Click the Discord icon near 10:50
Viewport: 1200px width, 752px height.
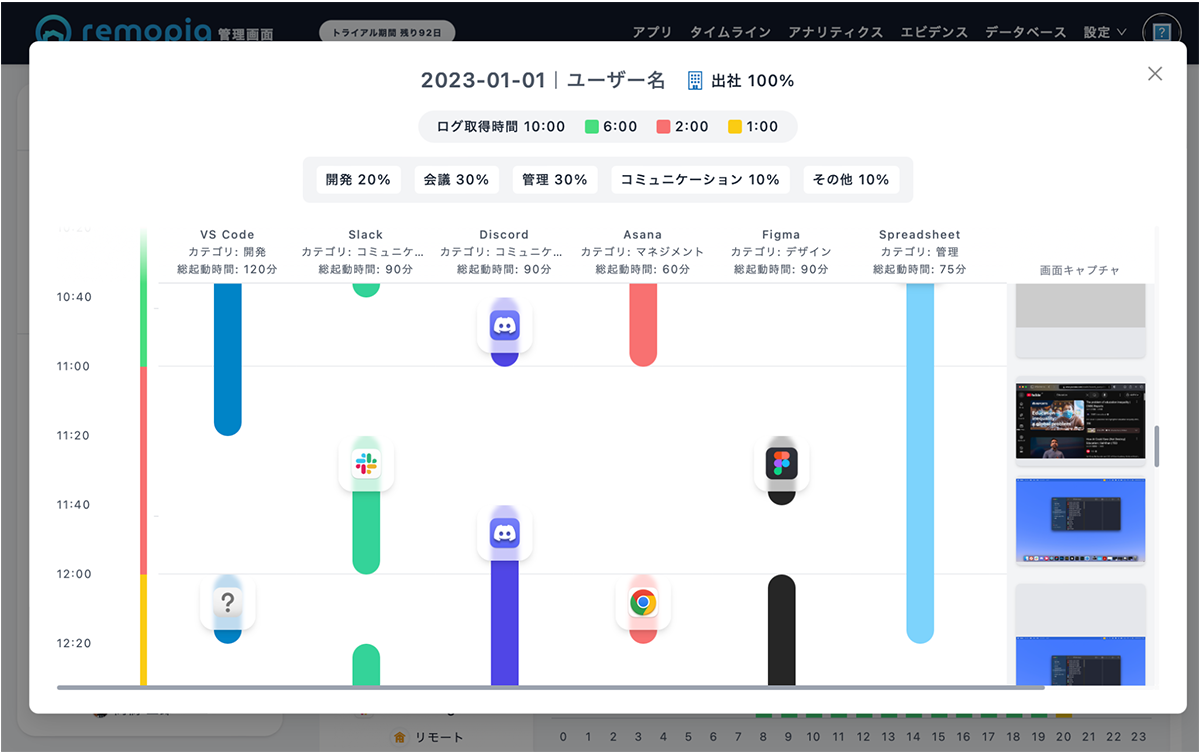tap(505, 325)
